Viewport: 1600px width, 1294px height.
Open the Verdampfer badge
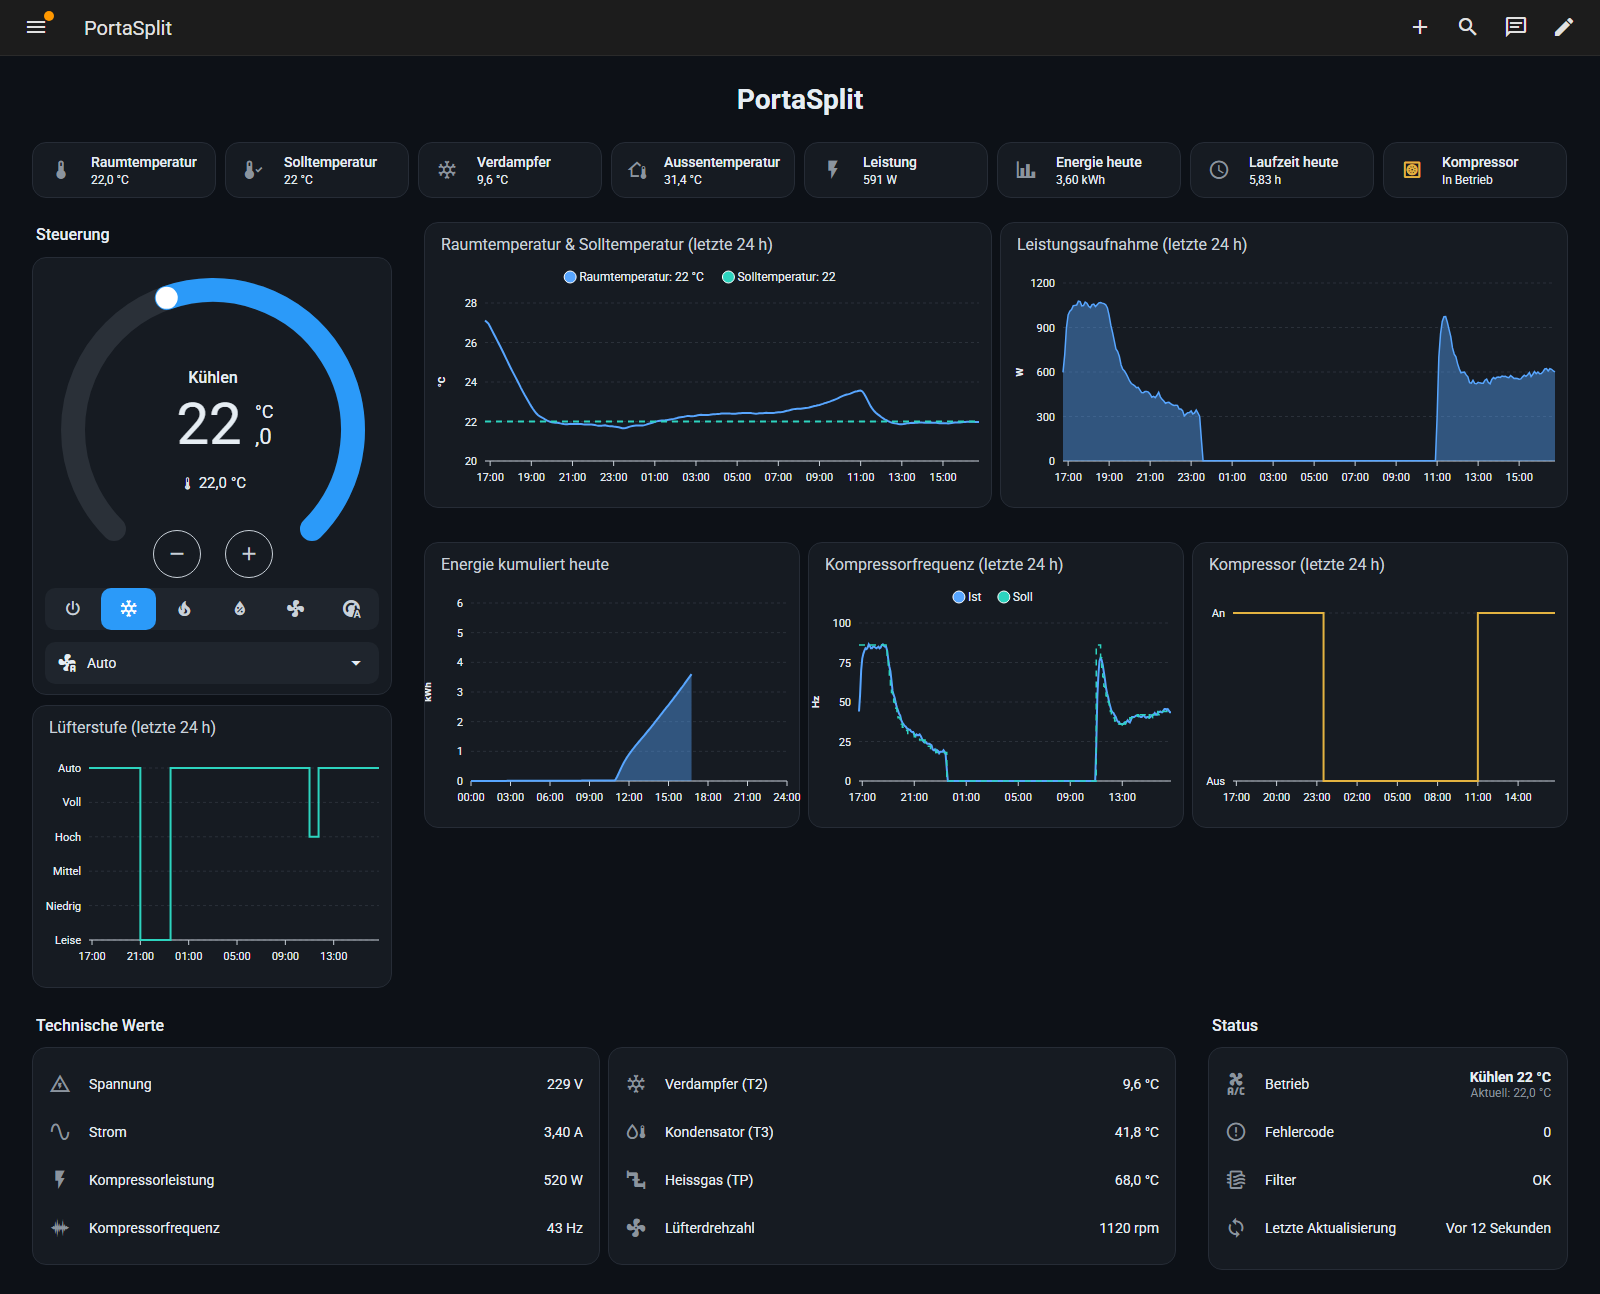point(510,170)
